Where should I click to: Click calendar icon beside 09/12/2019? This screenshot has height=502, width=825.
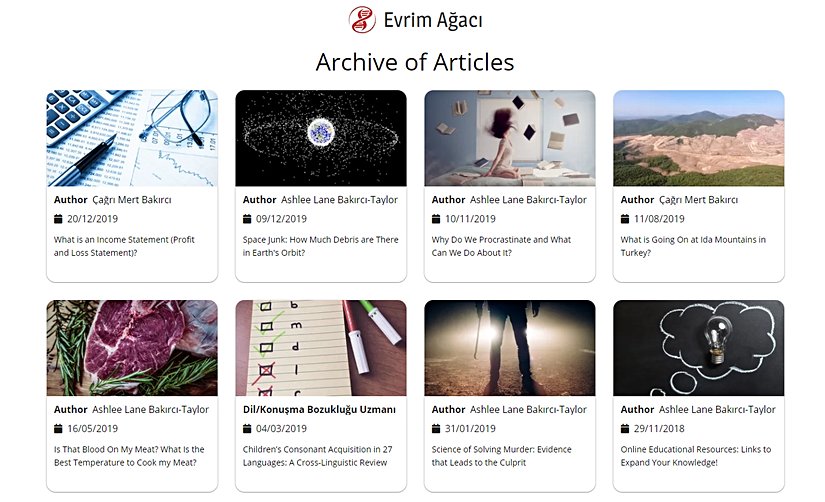pyautogui.click(x=247, y=219)
